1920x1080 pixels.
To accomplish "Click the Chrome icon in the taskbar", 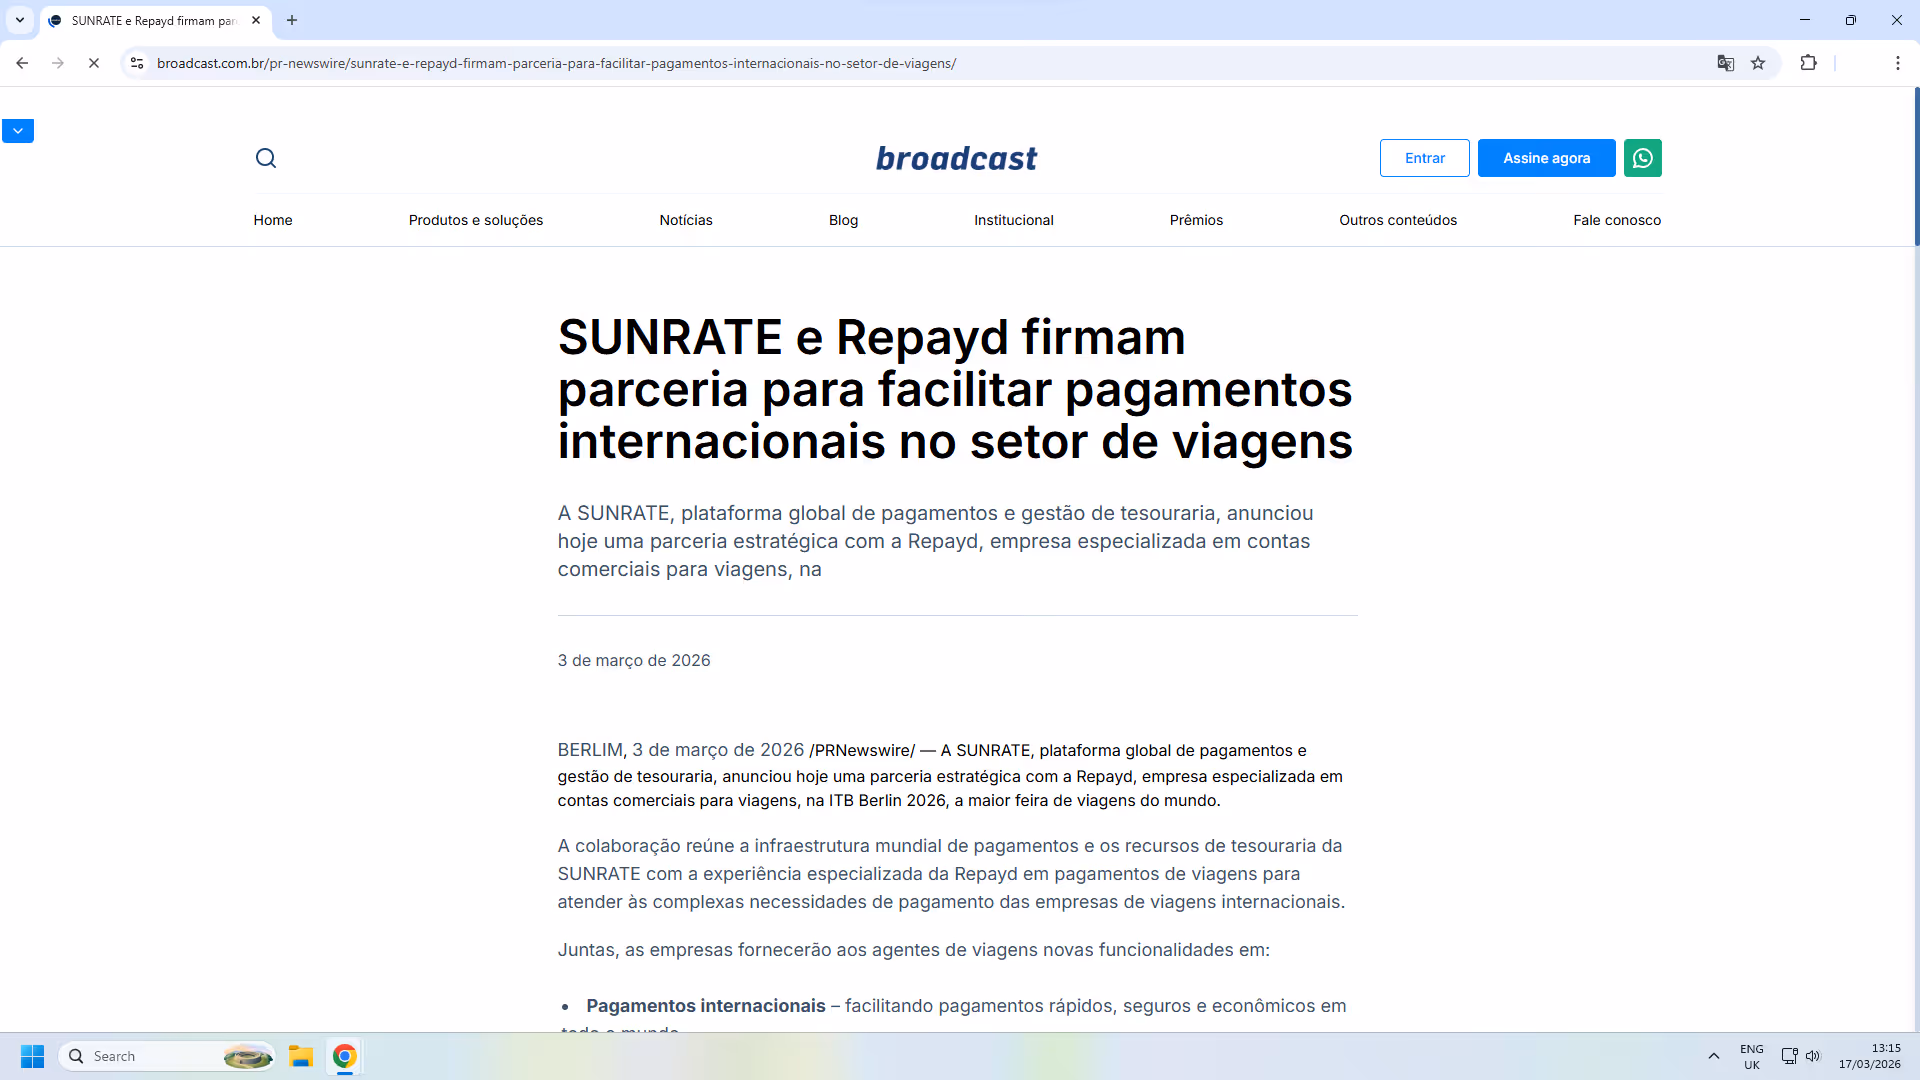I will [345, 1056].
